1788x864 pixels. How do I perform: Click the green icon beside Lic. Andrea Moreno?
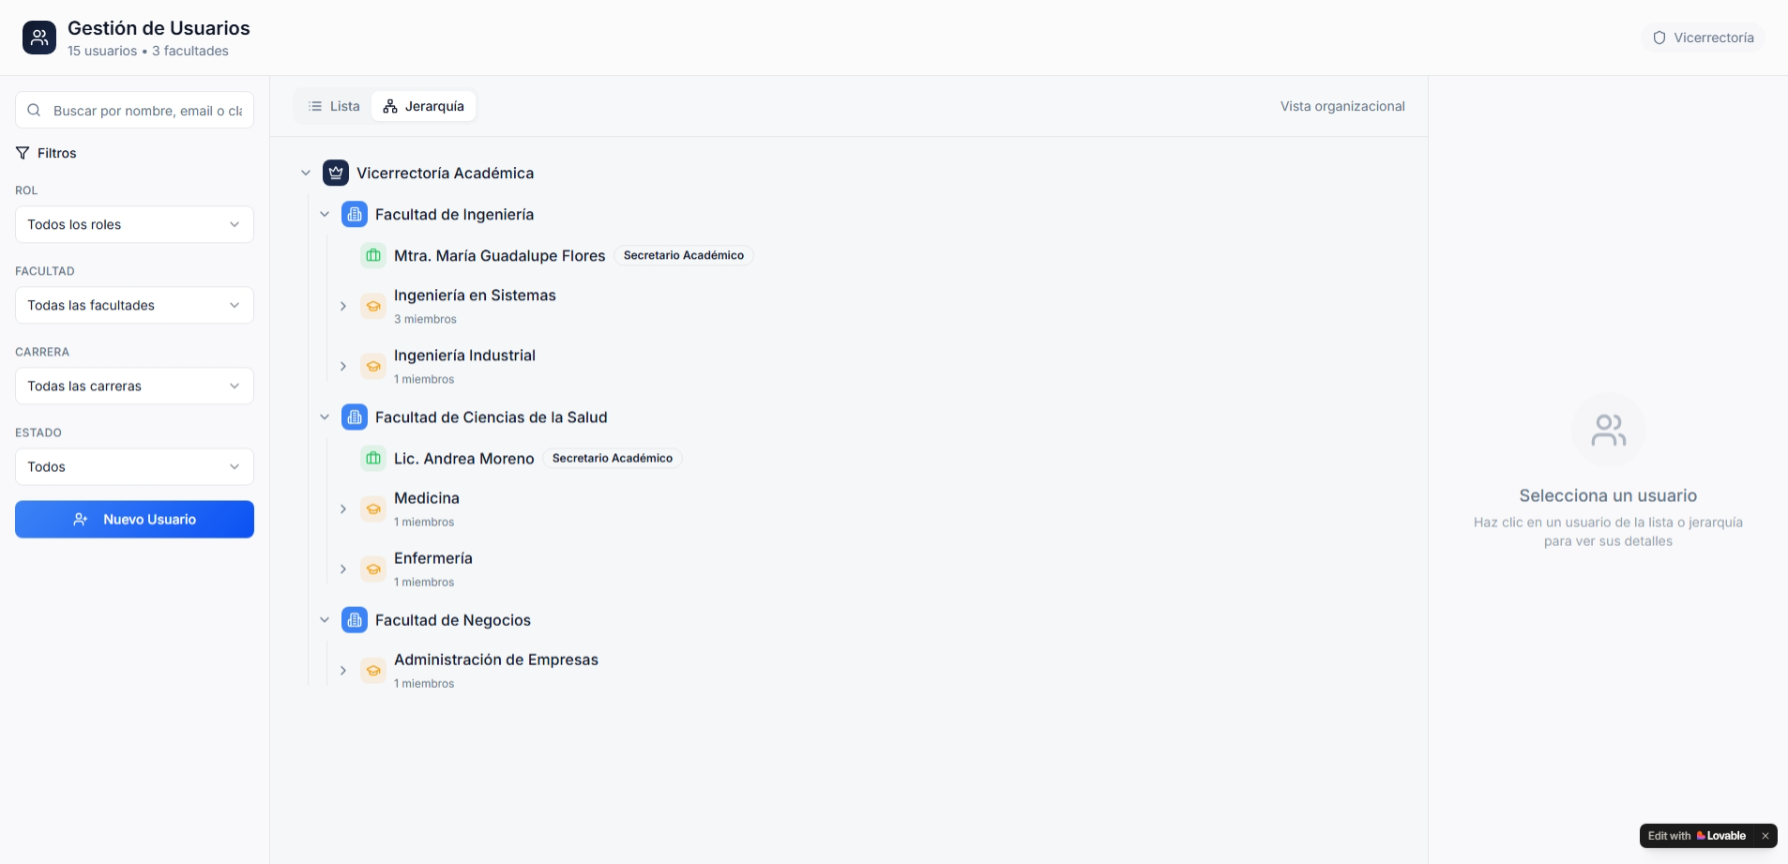pyautogui.click(x=373, y=459)
